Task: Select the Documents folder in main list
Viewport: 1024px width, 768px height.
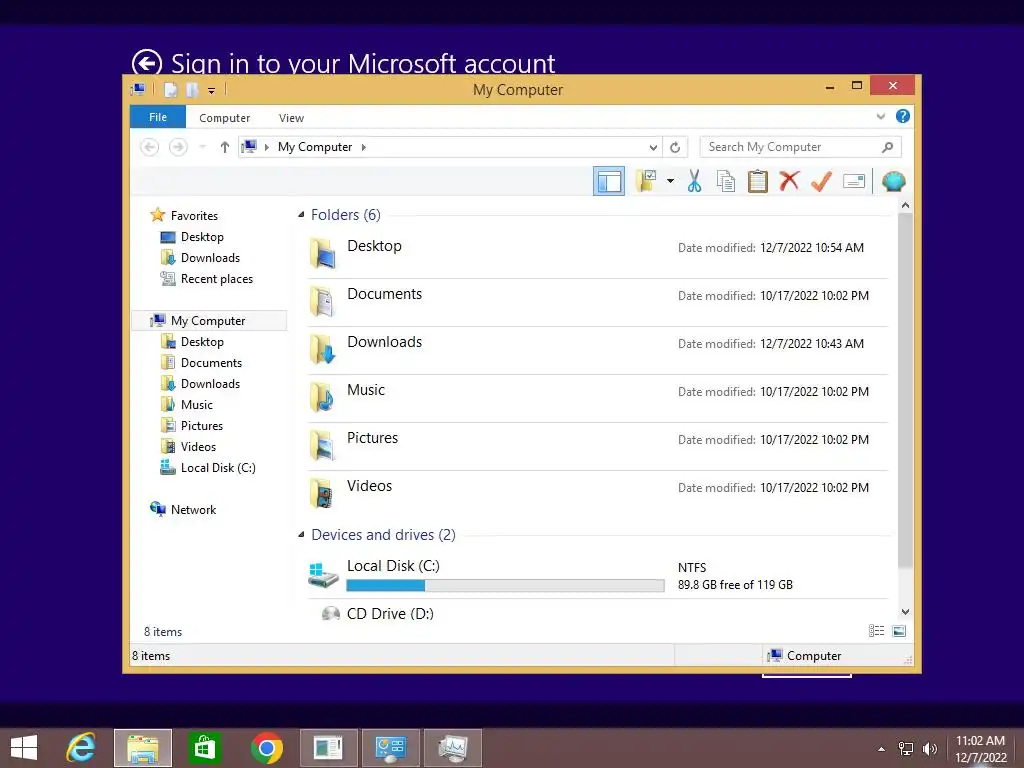Action: tap(598, 303)
